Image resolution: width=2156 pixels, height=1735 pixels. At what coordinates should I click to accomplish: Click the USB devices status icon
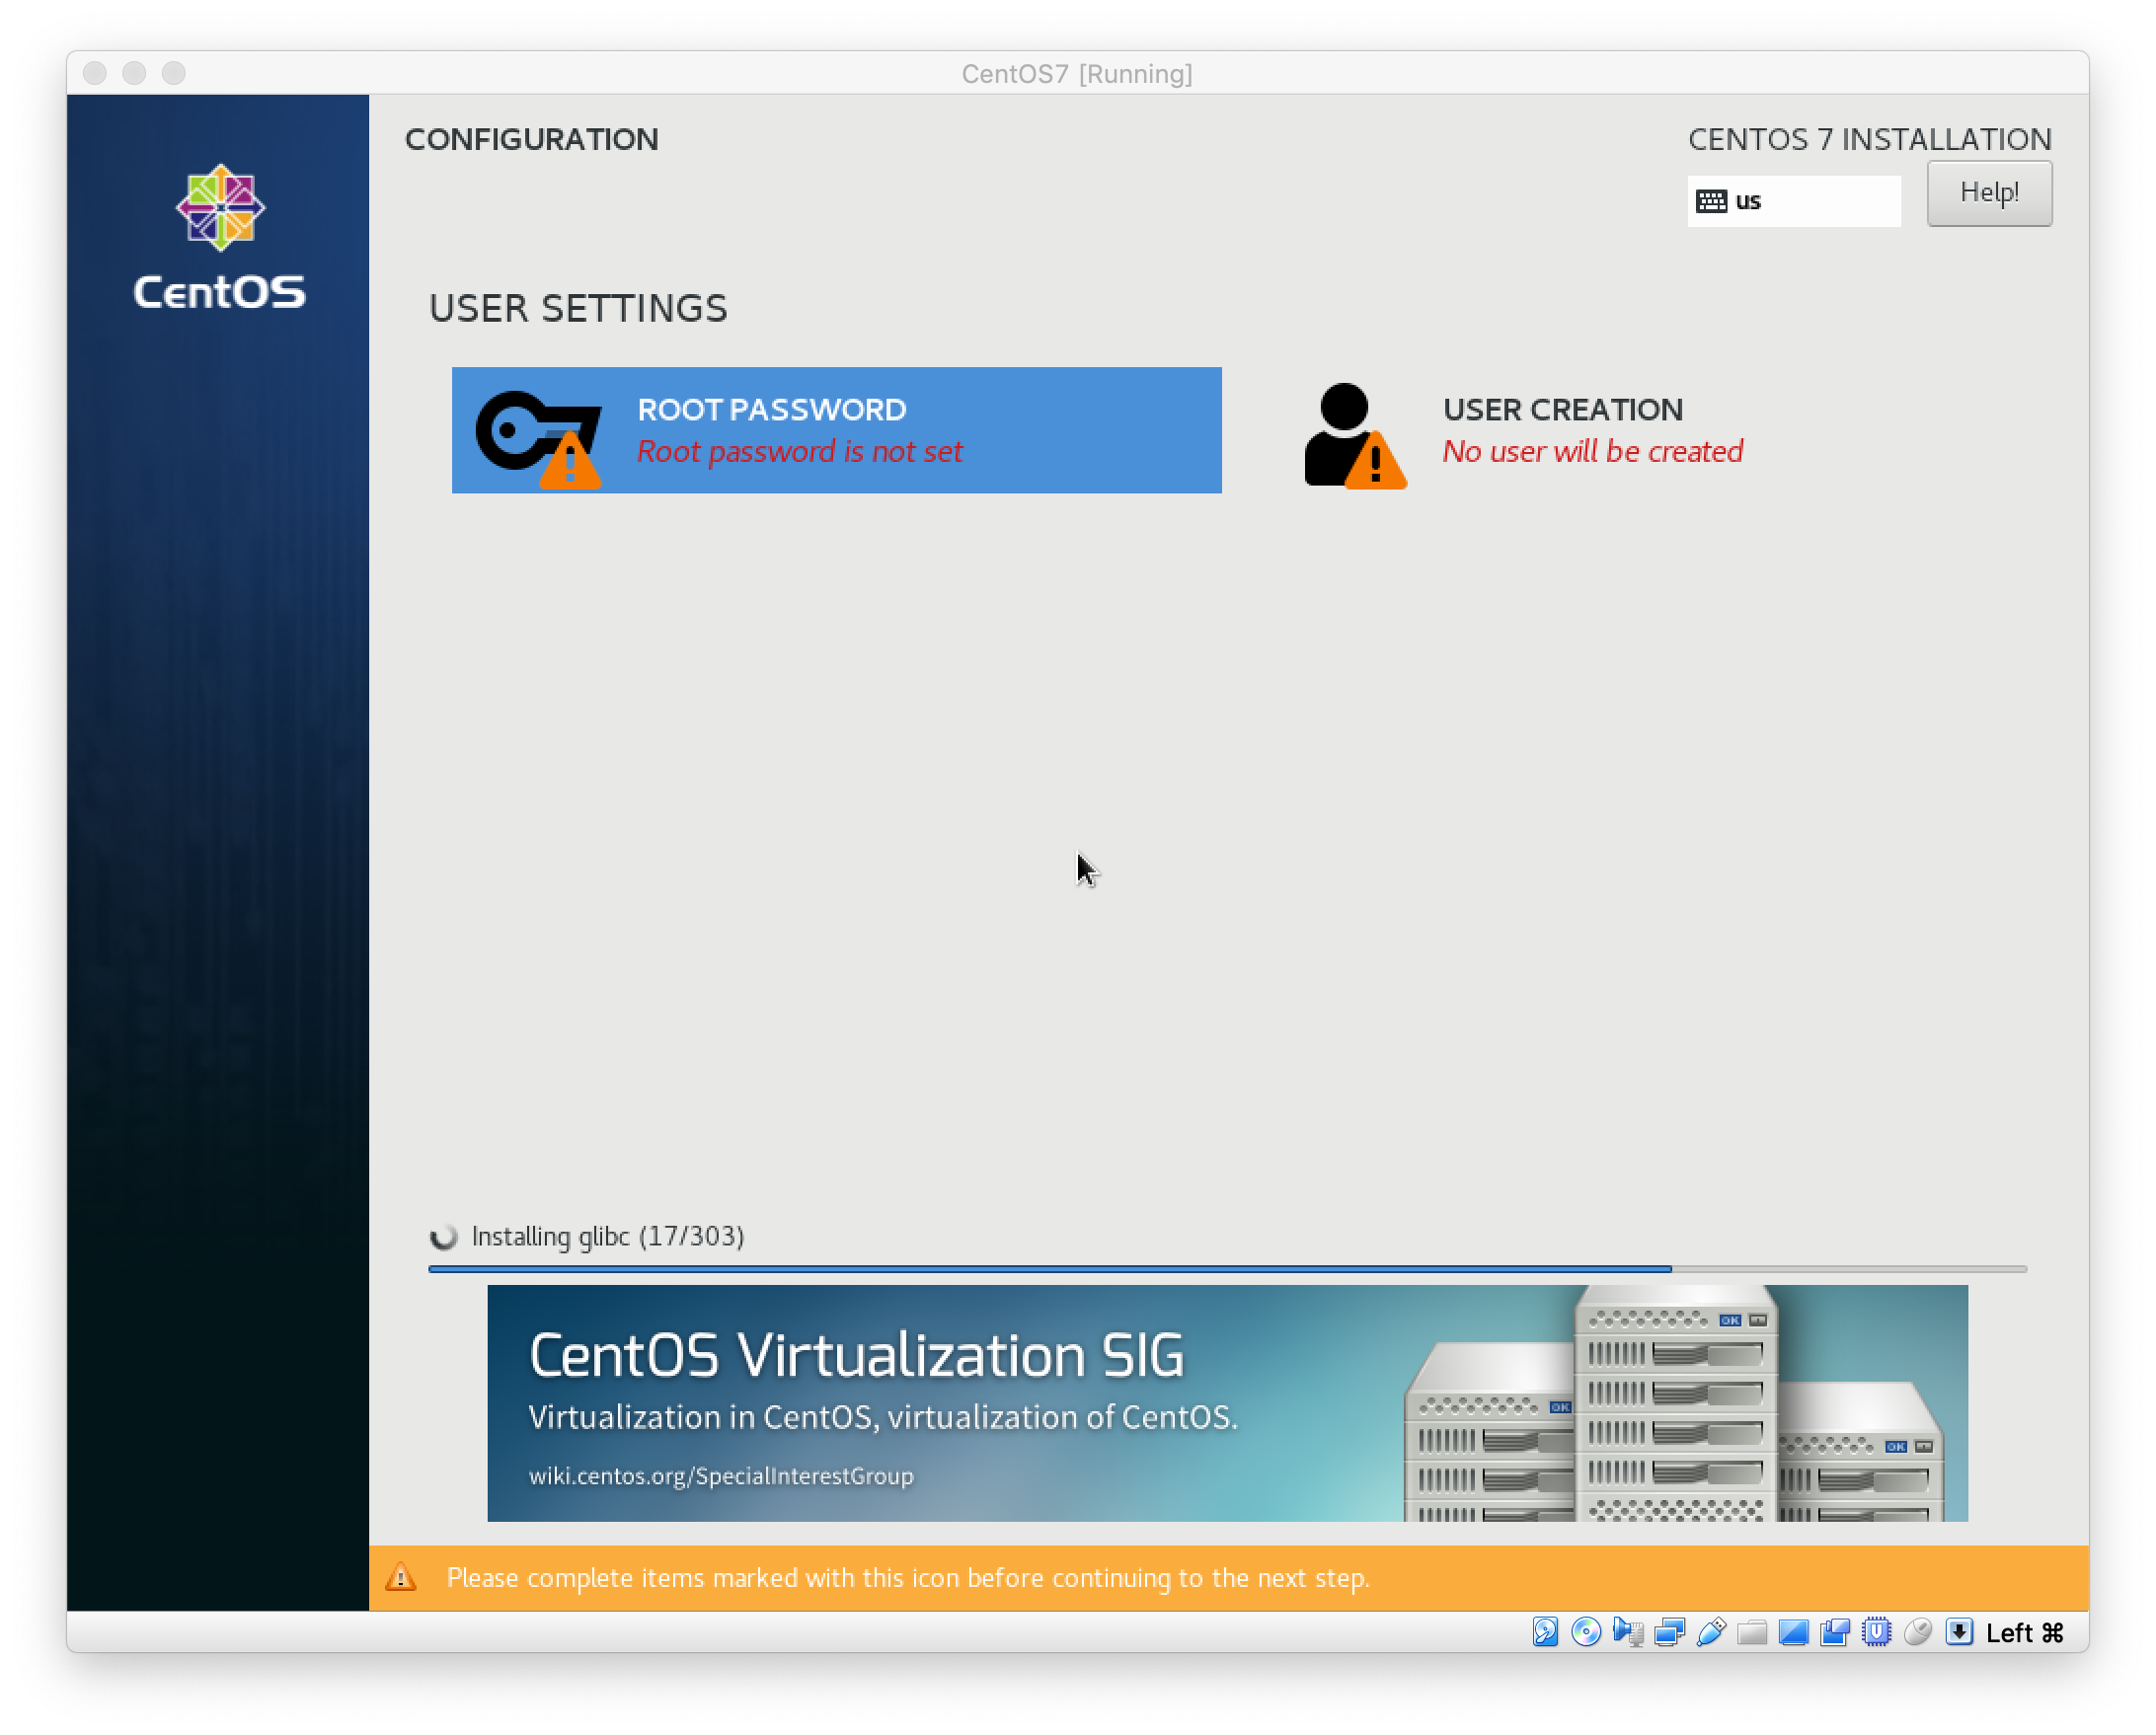[x=1710, y=1632]
